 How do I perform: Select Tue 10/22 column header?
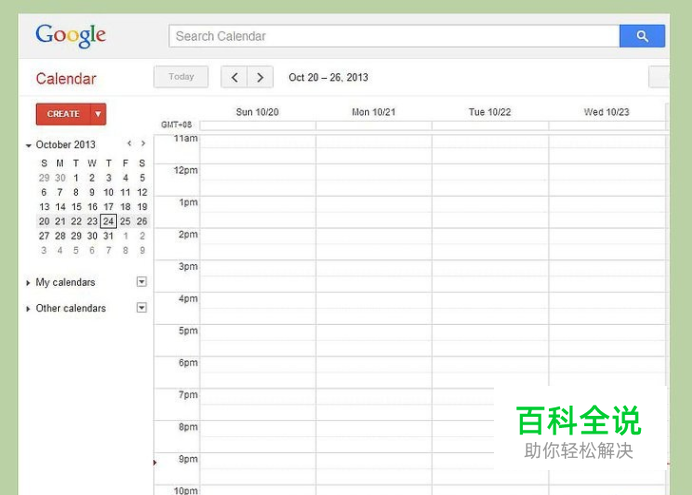coord(490,112)
